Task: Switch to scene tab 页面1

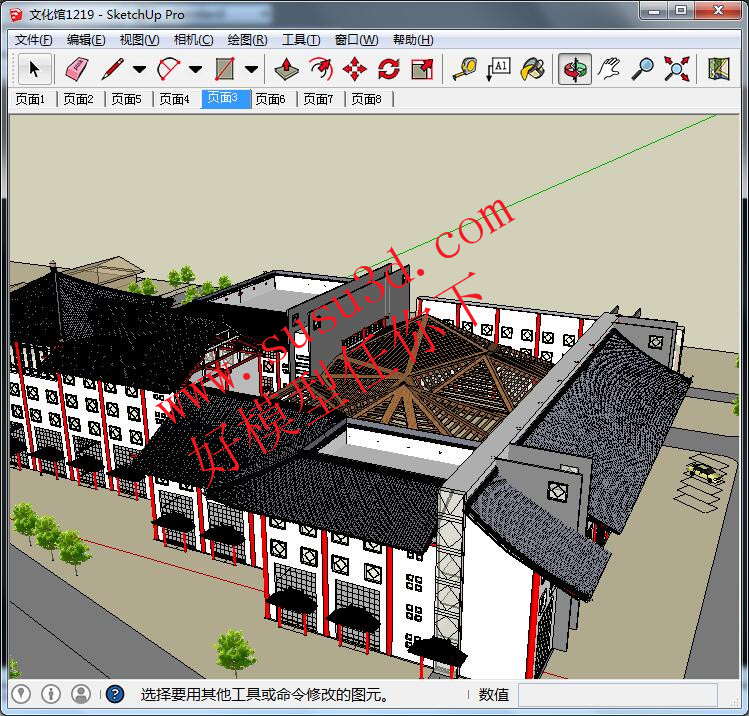Action: pyautogui.click(x=31, y=99)
